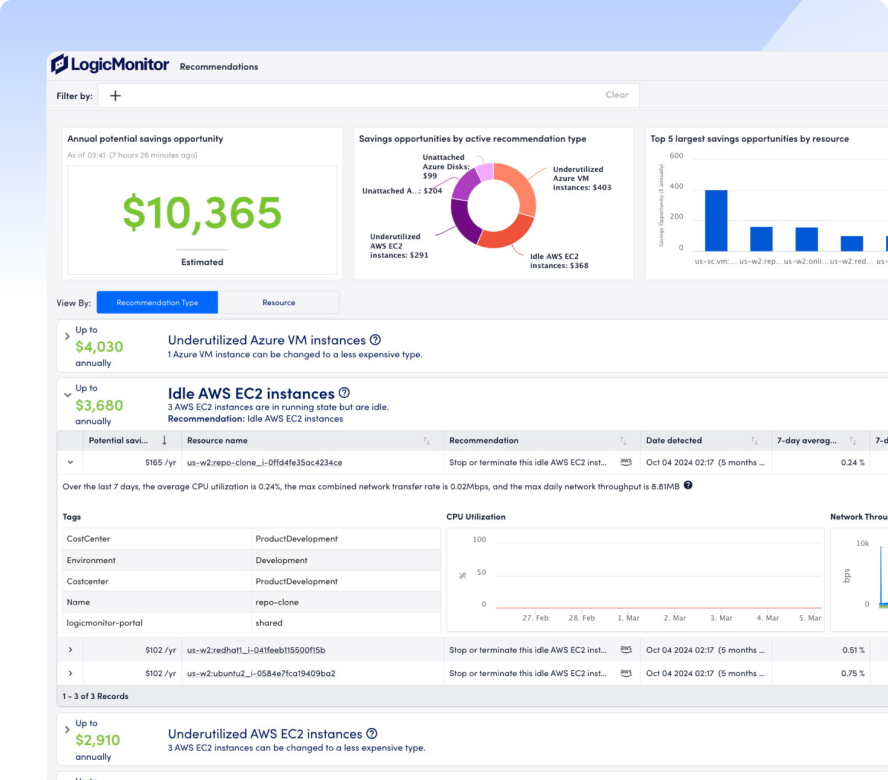Click the $10,365 estimated savings value
The image size is (888, 780).
pos(202,212)
